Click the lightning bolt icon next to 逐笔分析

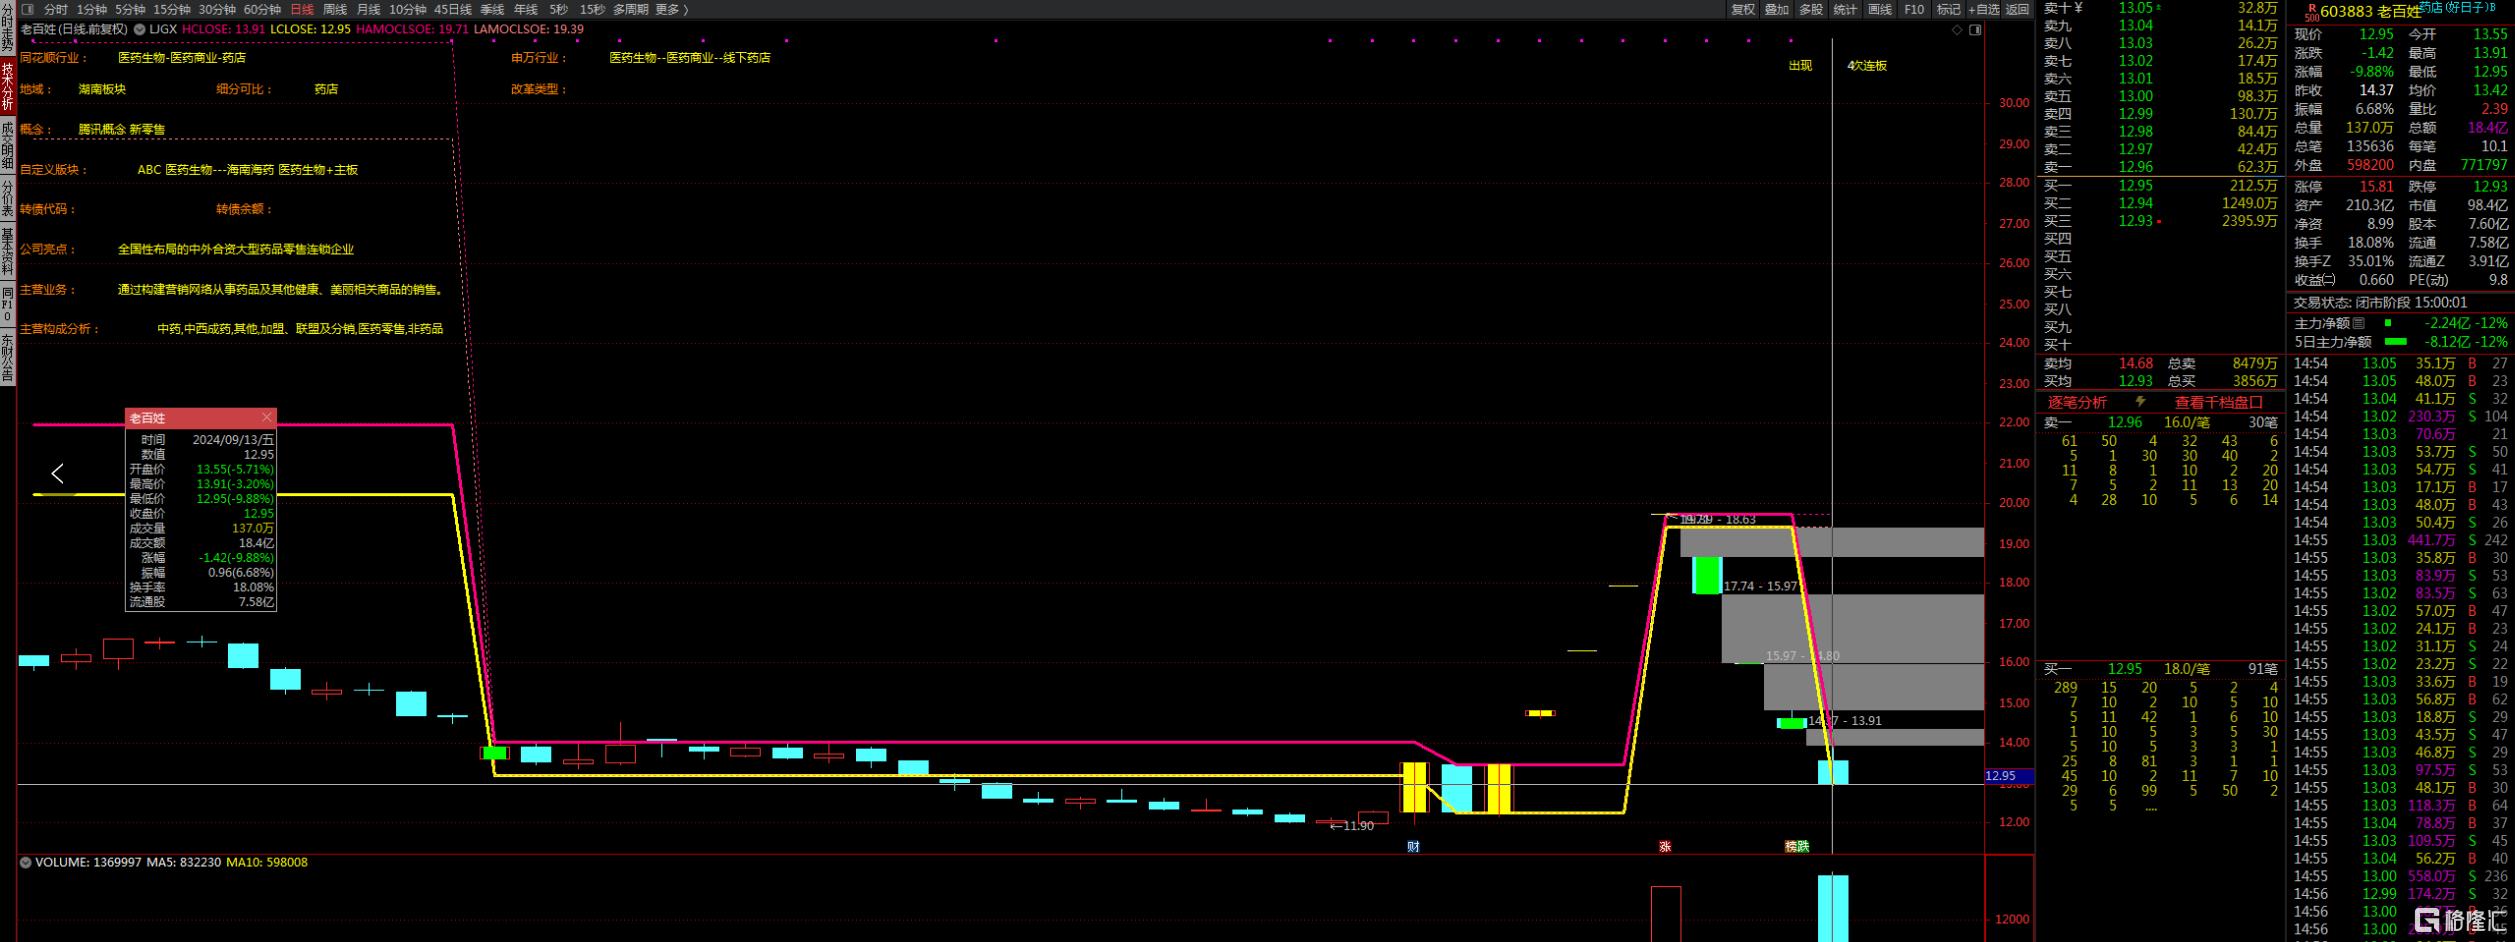point(2140,402)
